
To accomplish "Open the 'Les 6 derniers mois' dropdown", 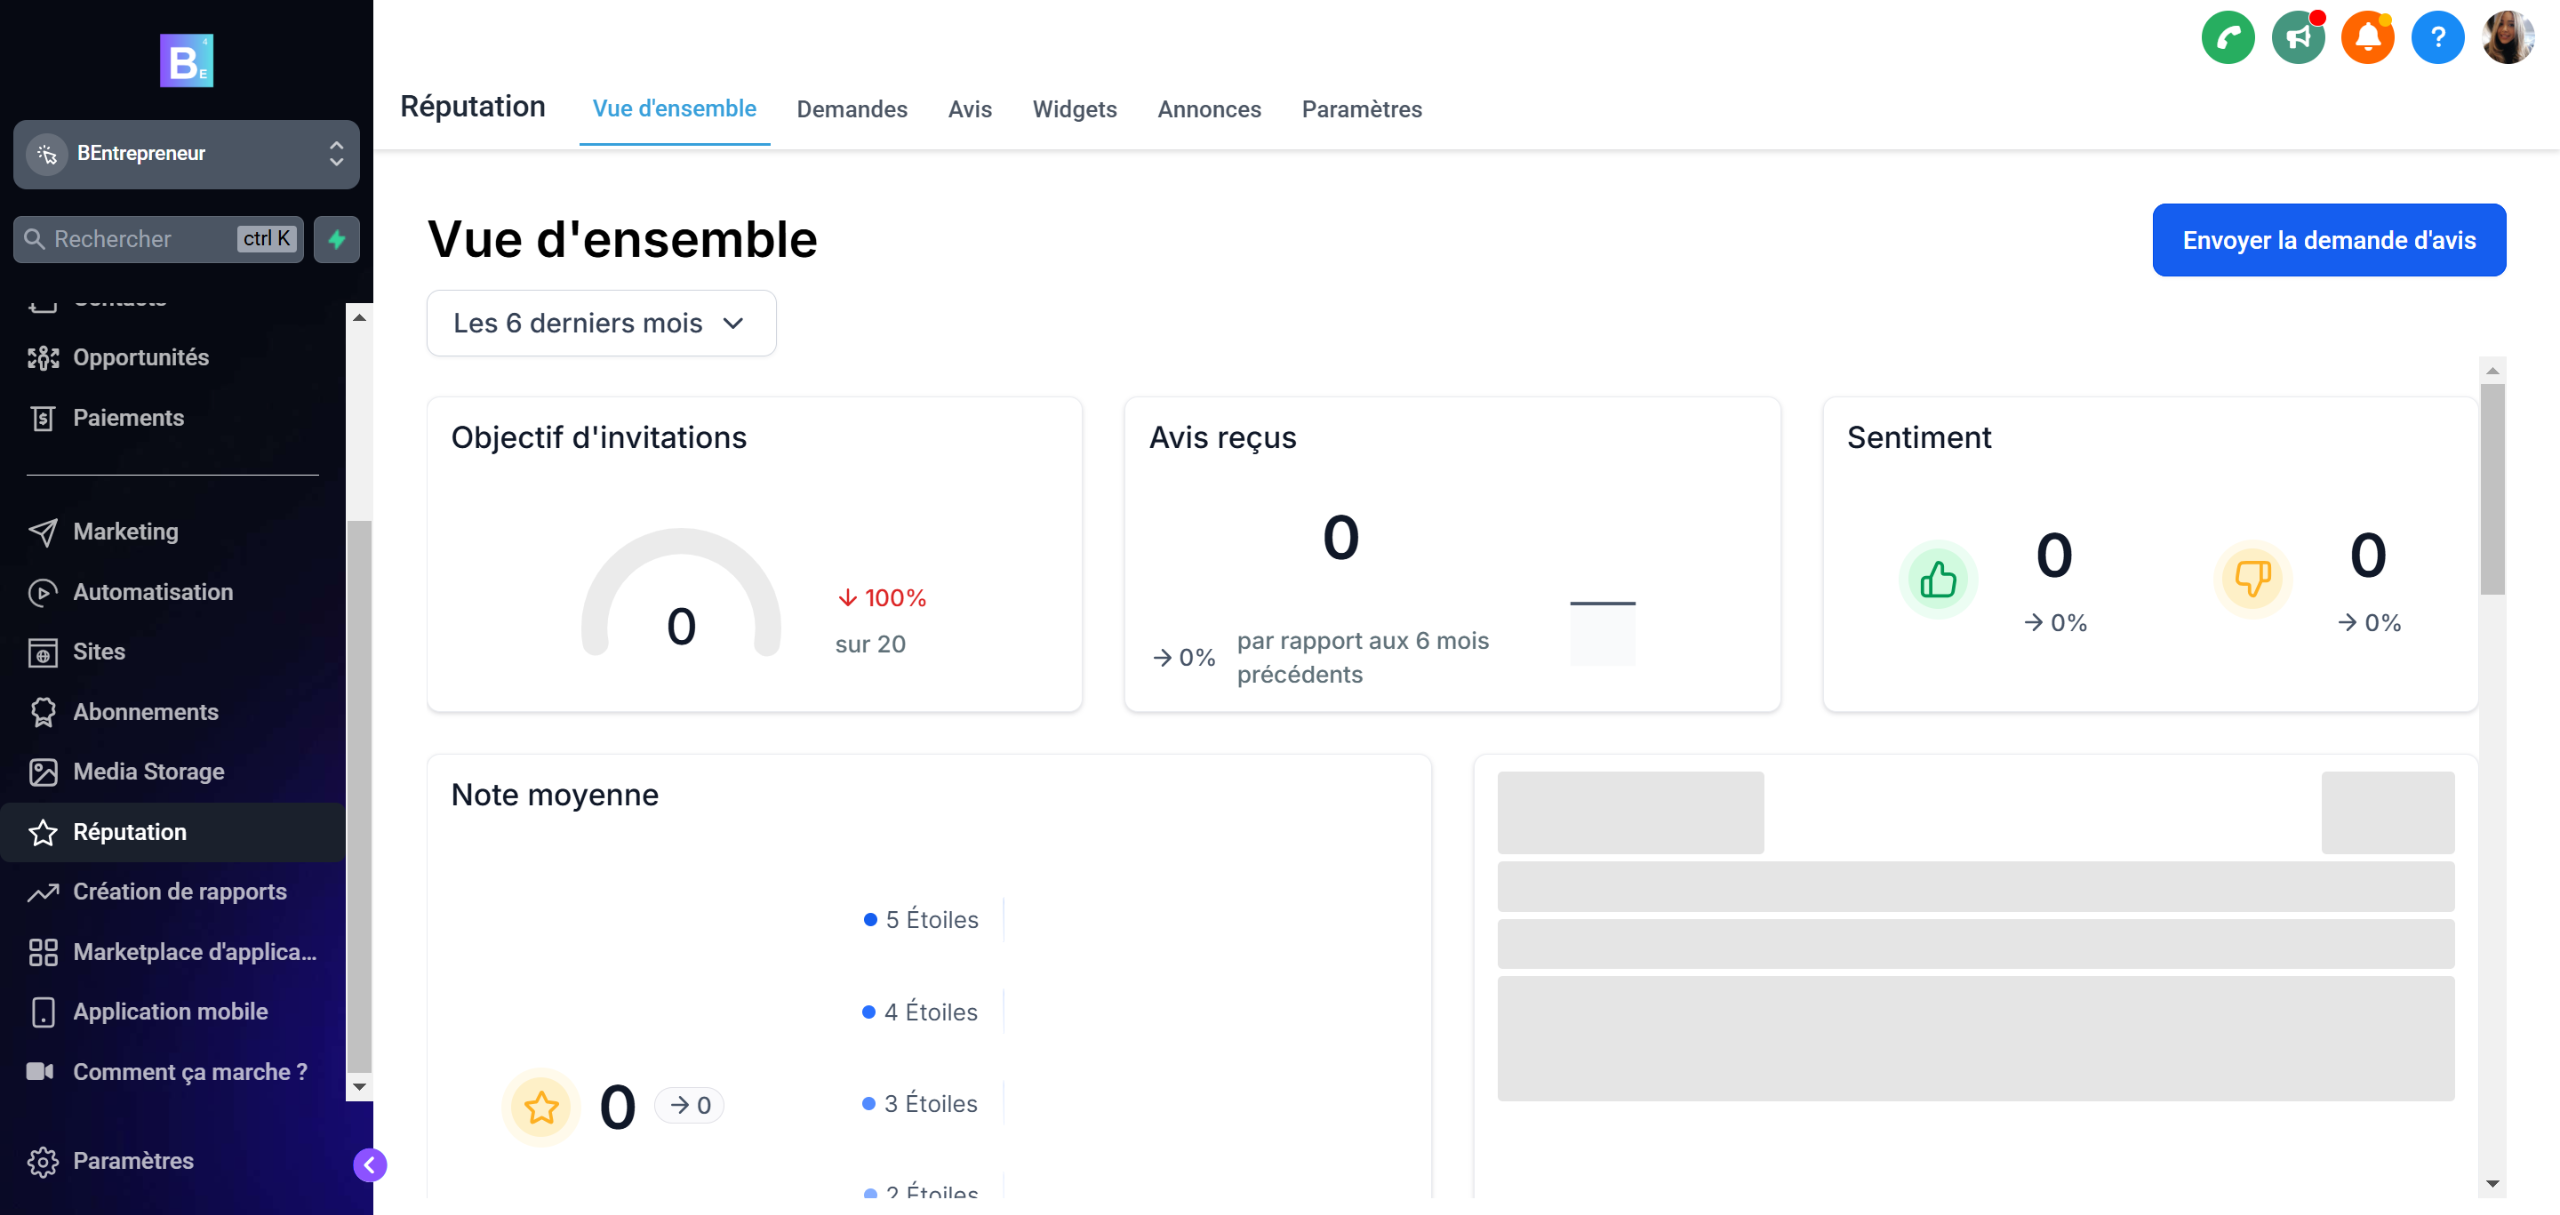I will point(601,323).
